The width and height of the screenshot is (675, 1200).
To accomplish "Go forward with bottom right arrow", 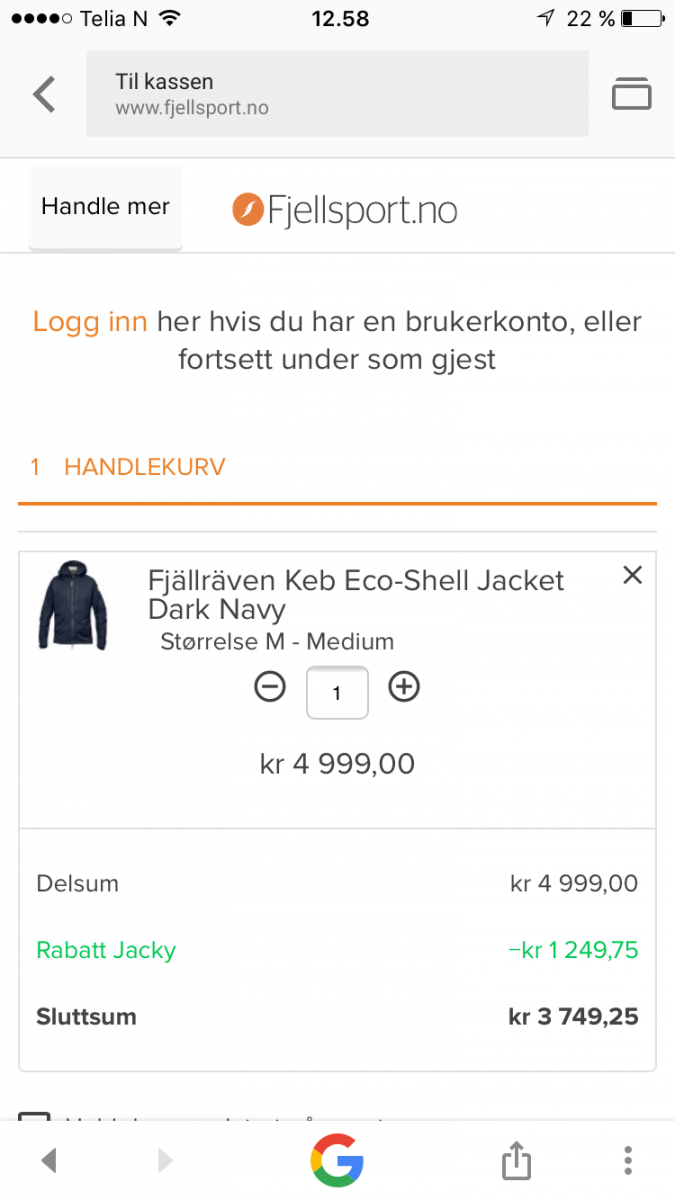I will 165,1160.
